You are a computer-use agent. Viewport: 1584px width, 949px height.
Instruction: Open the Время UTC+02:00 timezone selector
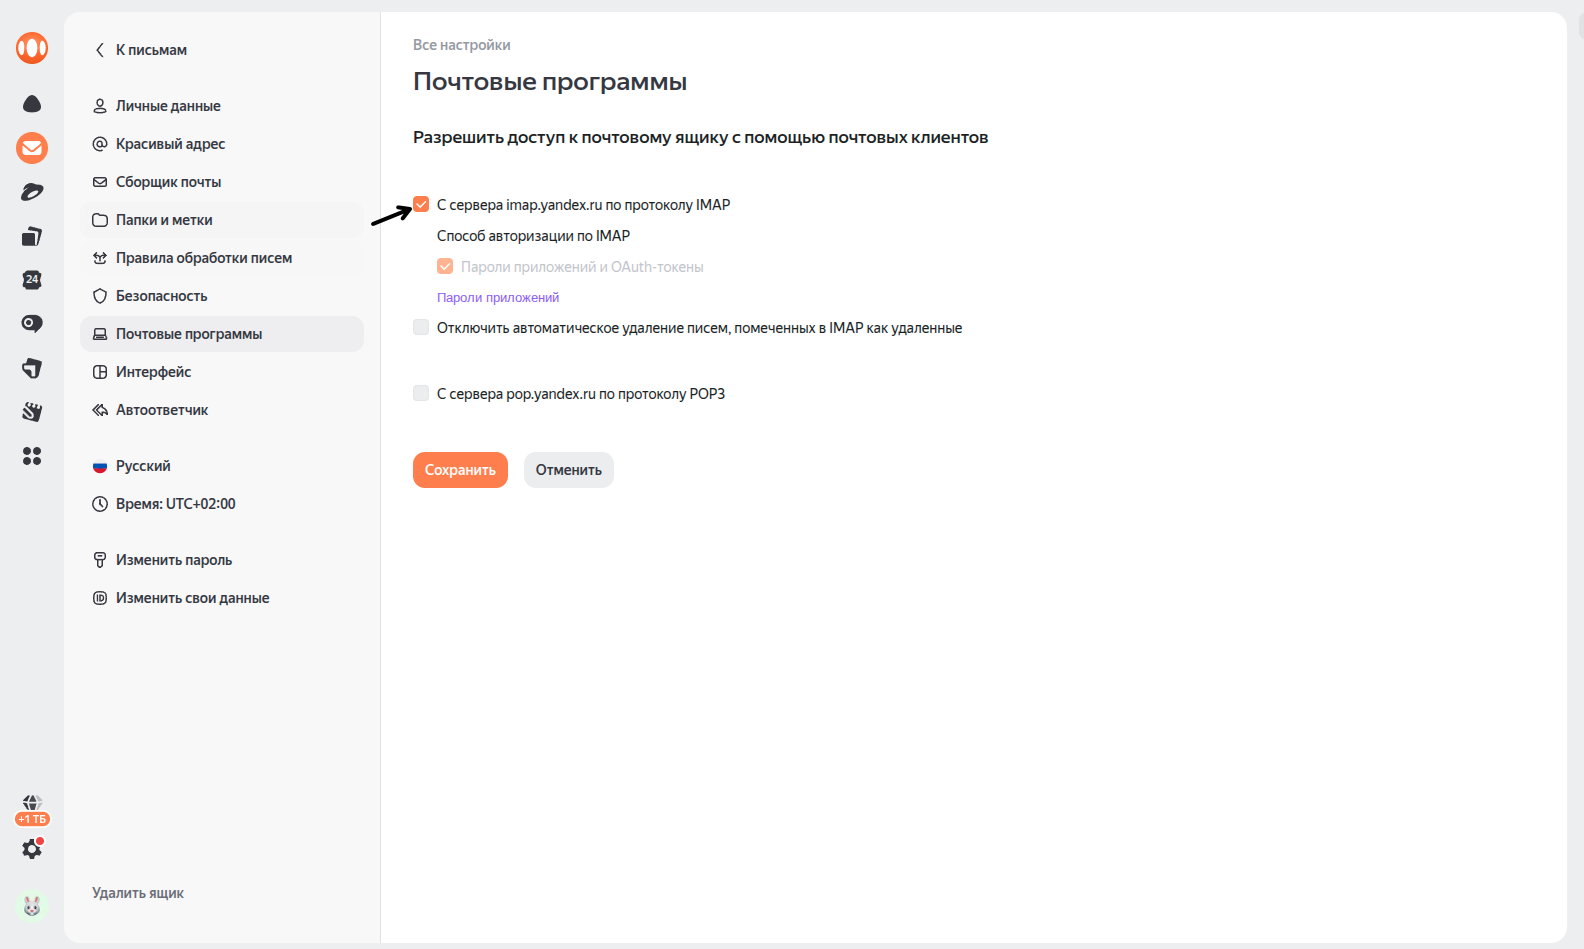click(x=176, y=503)
